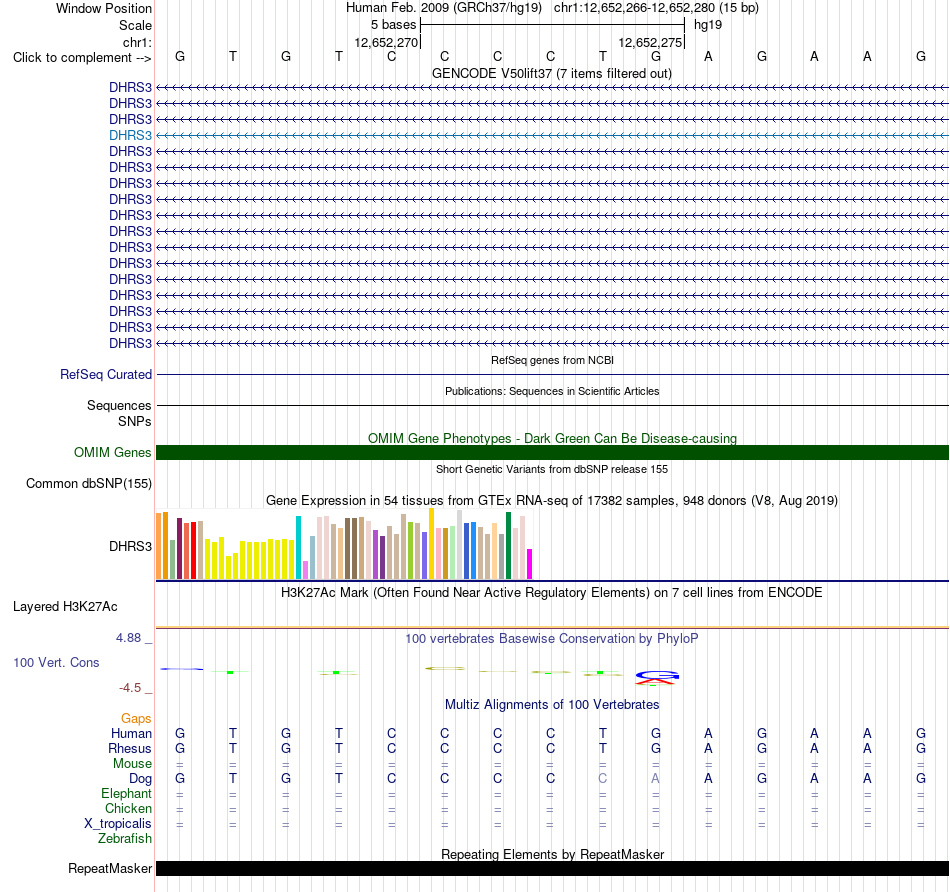Open the GENCODE V50lift37 track title
The width and height of the screenshot is (950, 892).
coord(551,73)
